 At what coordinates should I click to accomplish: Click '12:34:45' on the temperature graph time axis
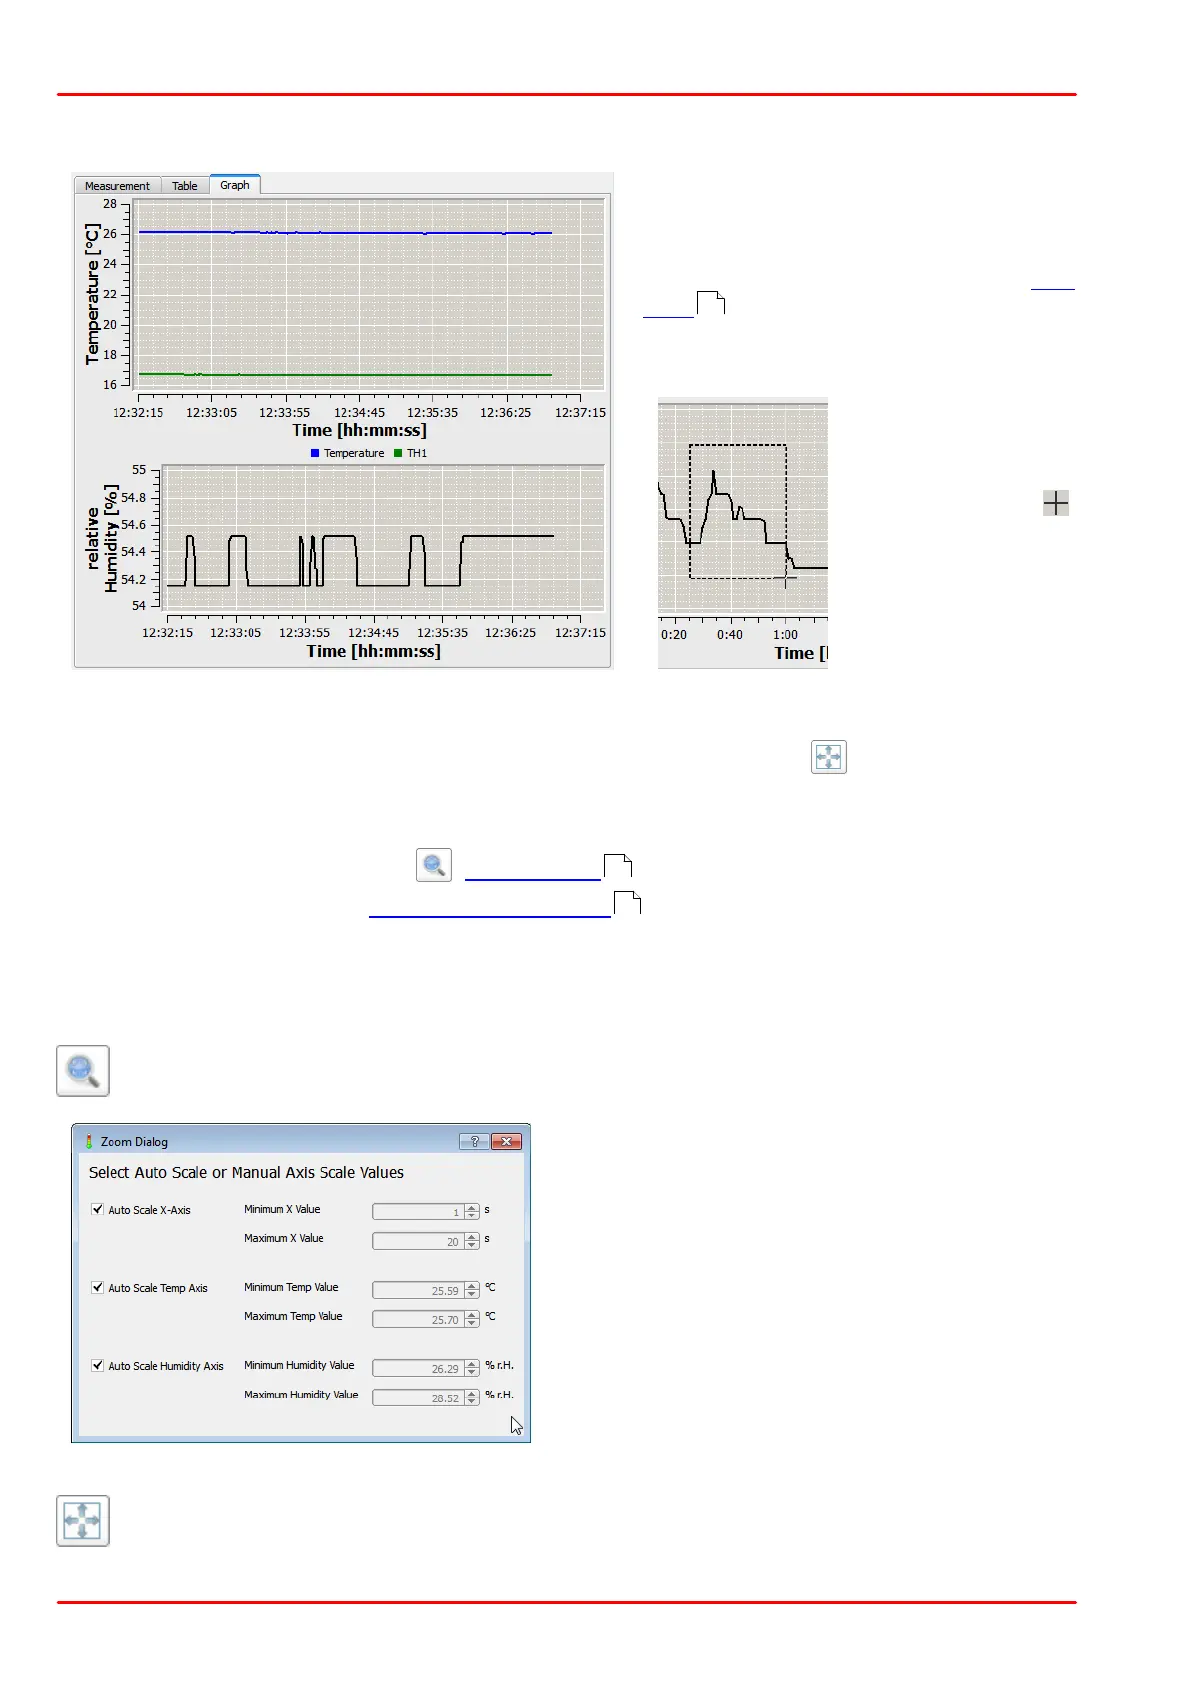(x=359, y=412)
